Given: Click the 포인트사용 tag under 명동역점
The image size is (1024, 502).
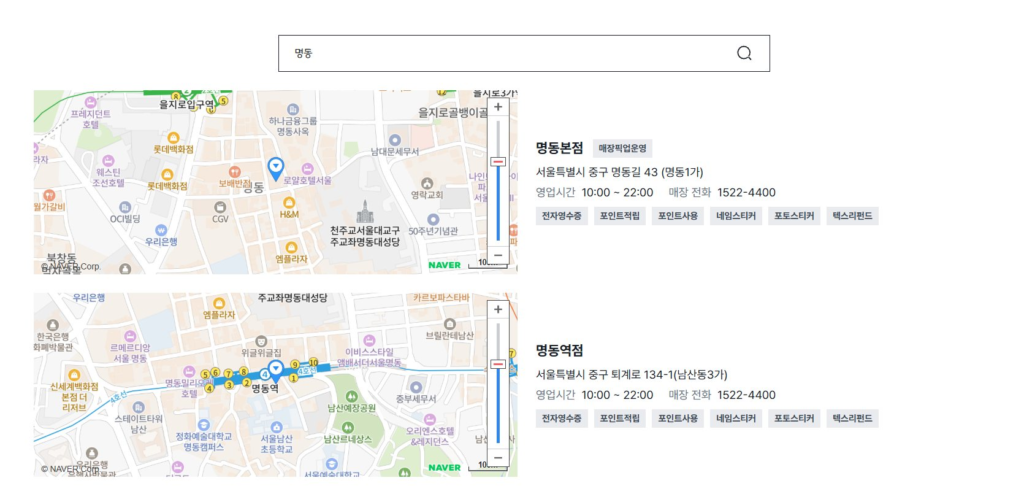Looking at the screenshot, I should coord(677,418).
